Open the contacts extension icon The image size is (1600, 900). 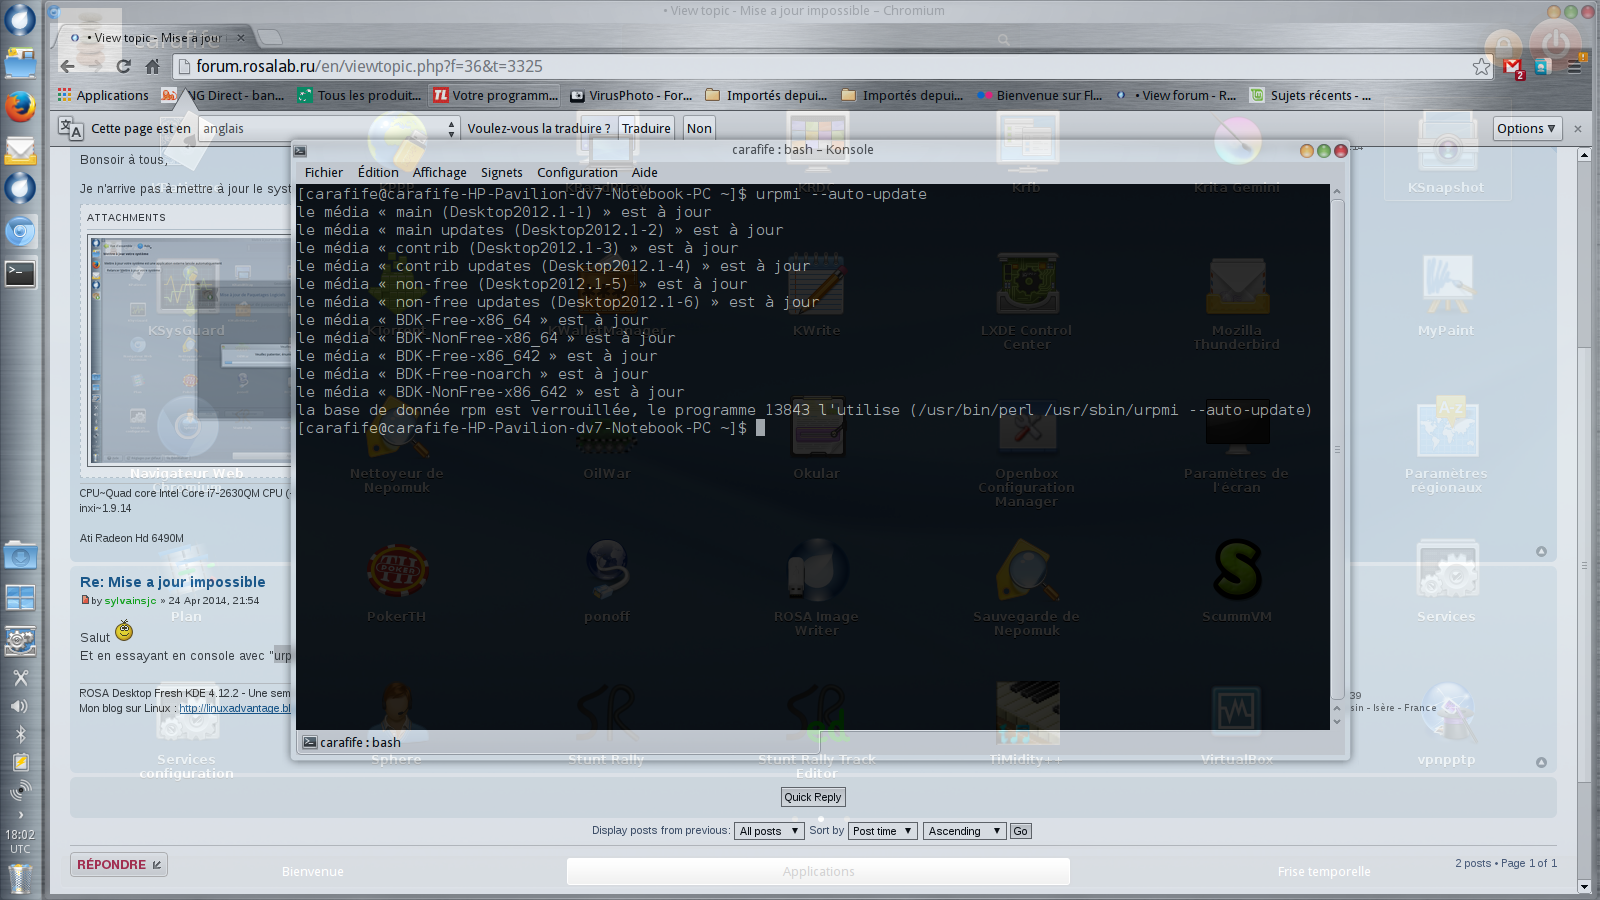1543,66
